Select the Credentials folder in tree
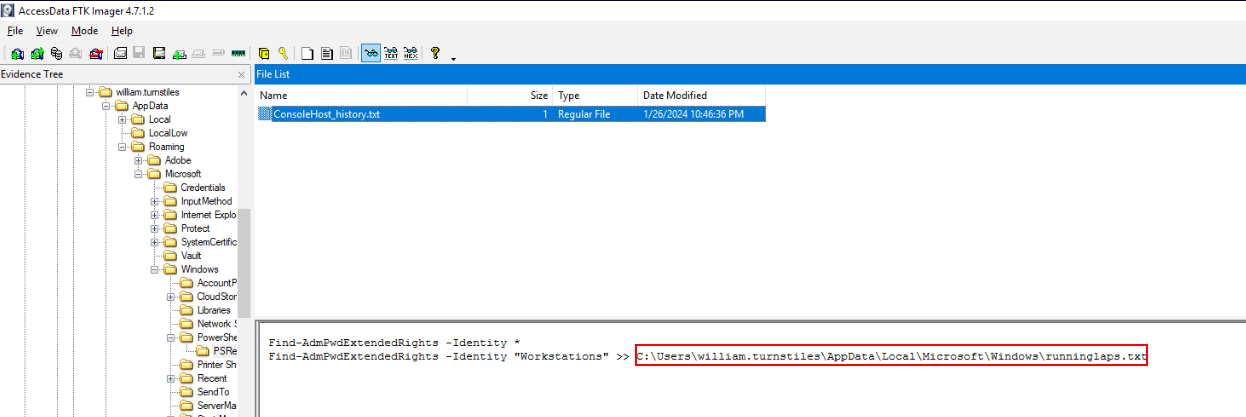The width and height of the screenshot is (1246, 417). [x=203, y=188]
